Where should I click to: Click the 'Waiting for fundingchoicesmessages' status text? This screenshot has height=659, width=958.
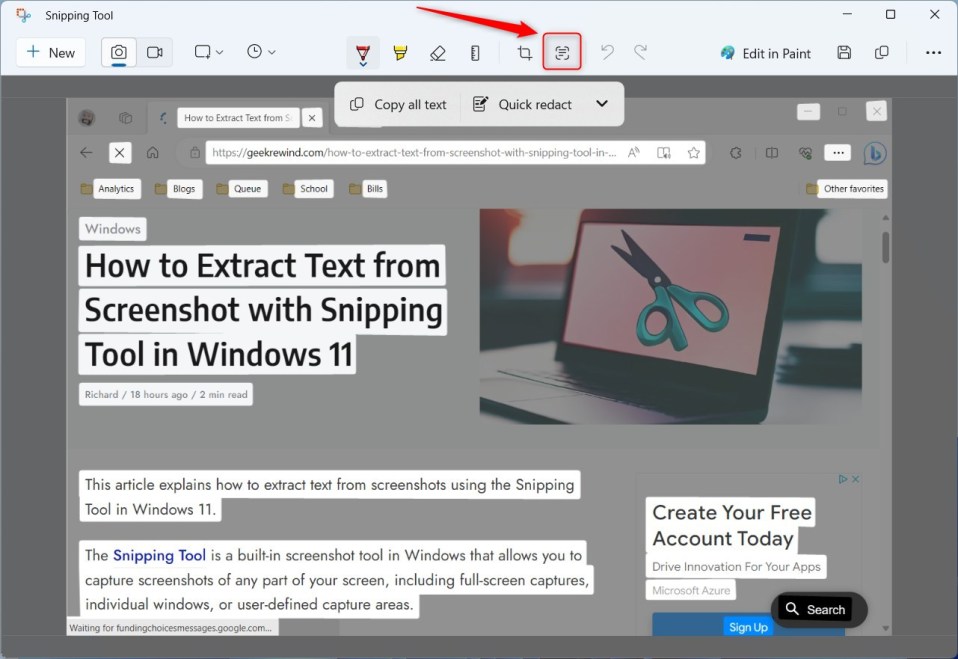click(x=170, y=628)
